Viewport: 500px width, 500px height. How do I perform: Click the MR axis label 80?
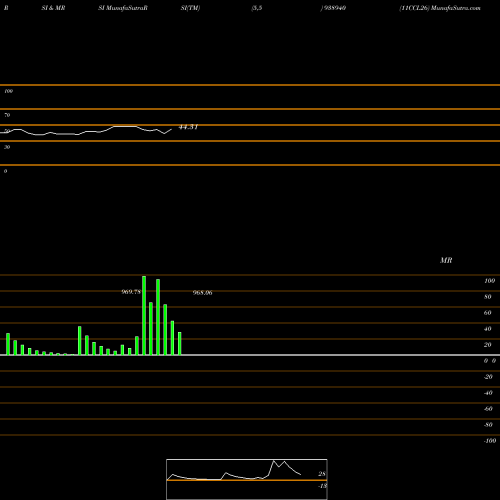488,297
